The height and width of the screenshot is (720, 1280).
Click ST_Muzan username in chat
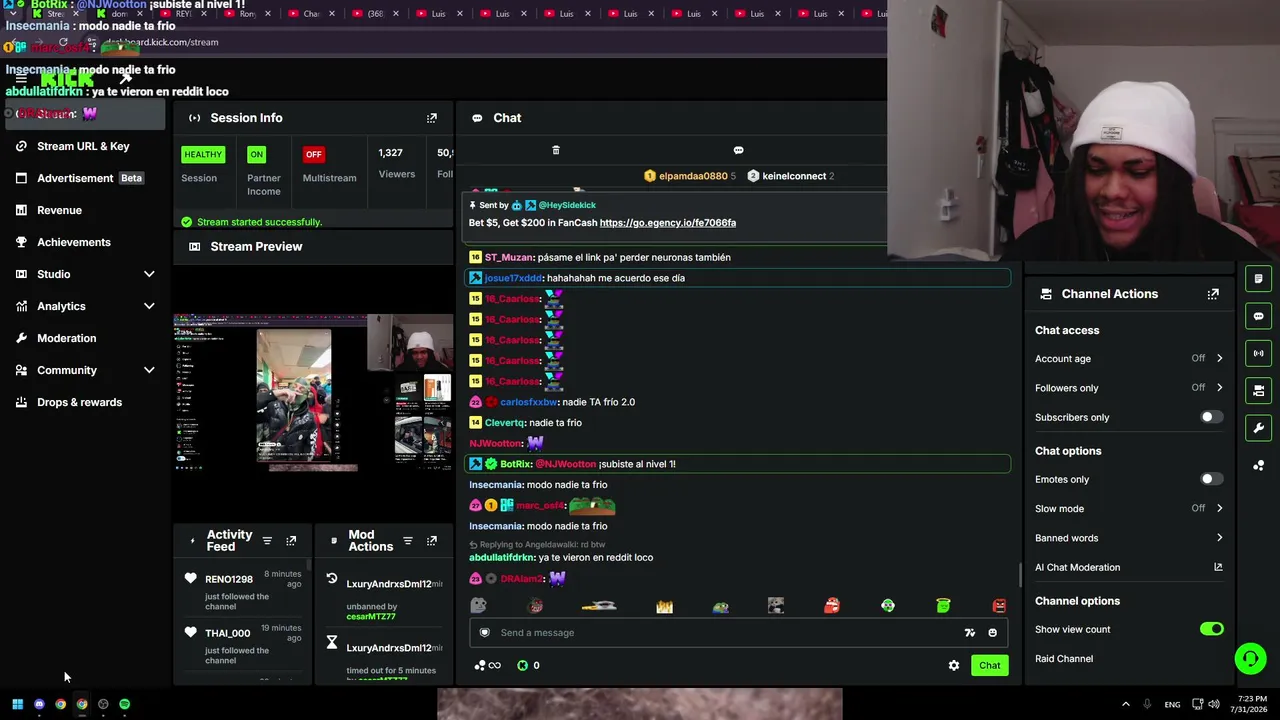point(509,257)
